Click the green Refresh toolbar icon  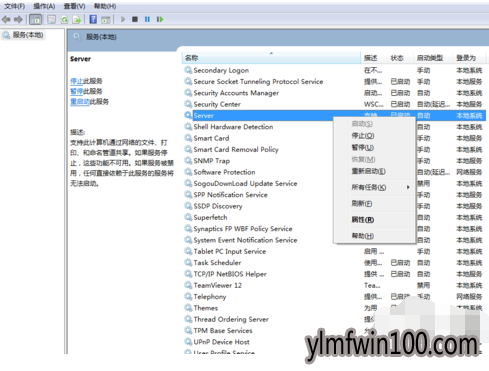point(64,20)
